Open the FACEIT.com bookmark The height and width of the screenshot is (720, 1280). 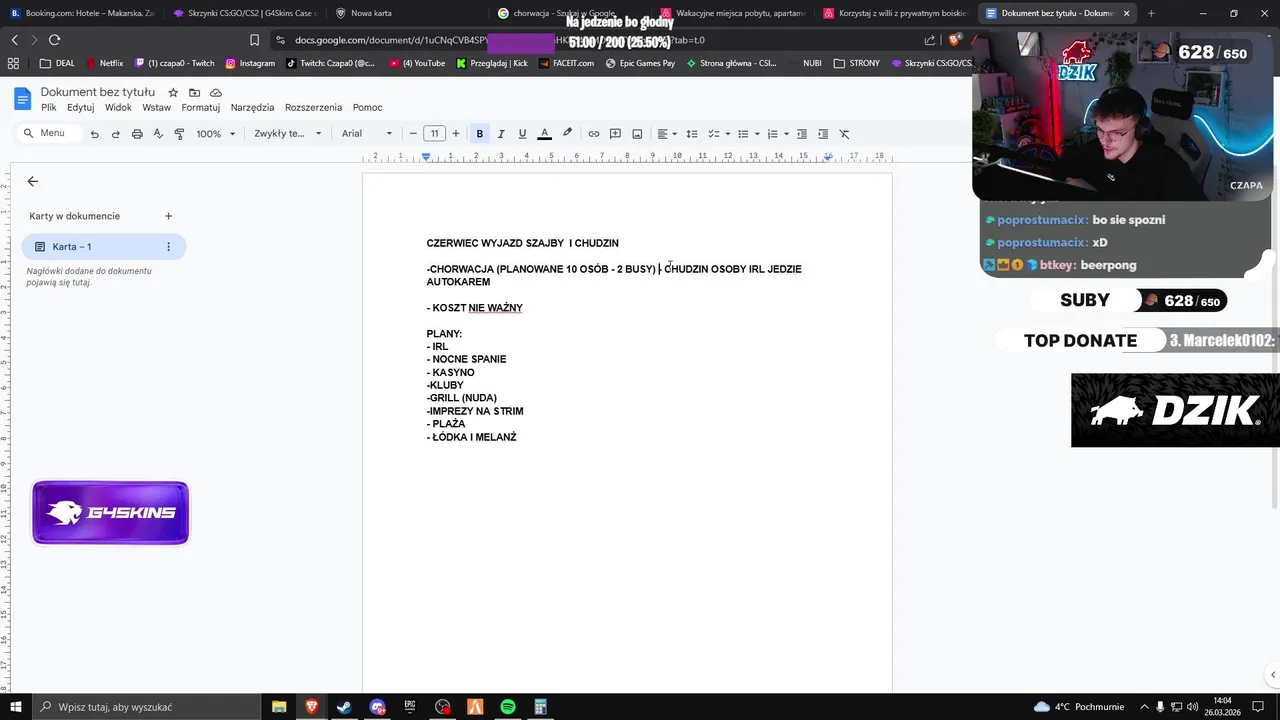pos(566,63)
